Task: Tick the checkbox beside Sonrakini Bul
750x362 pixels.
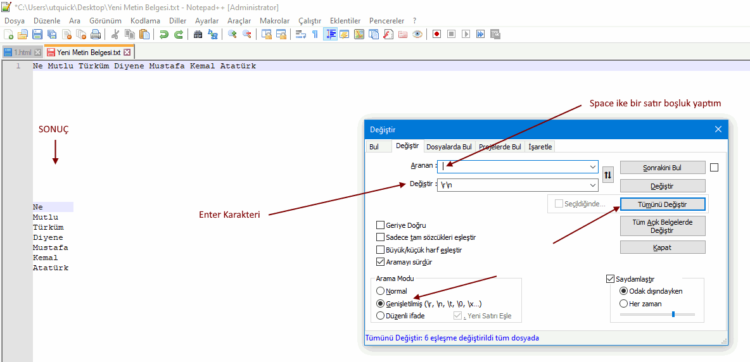Action: [714, 167]
